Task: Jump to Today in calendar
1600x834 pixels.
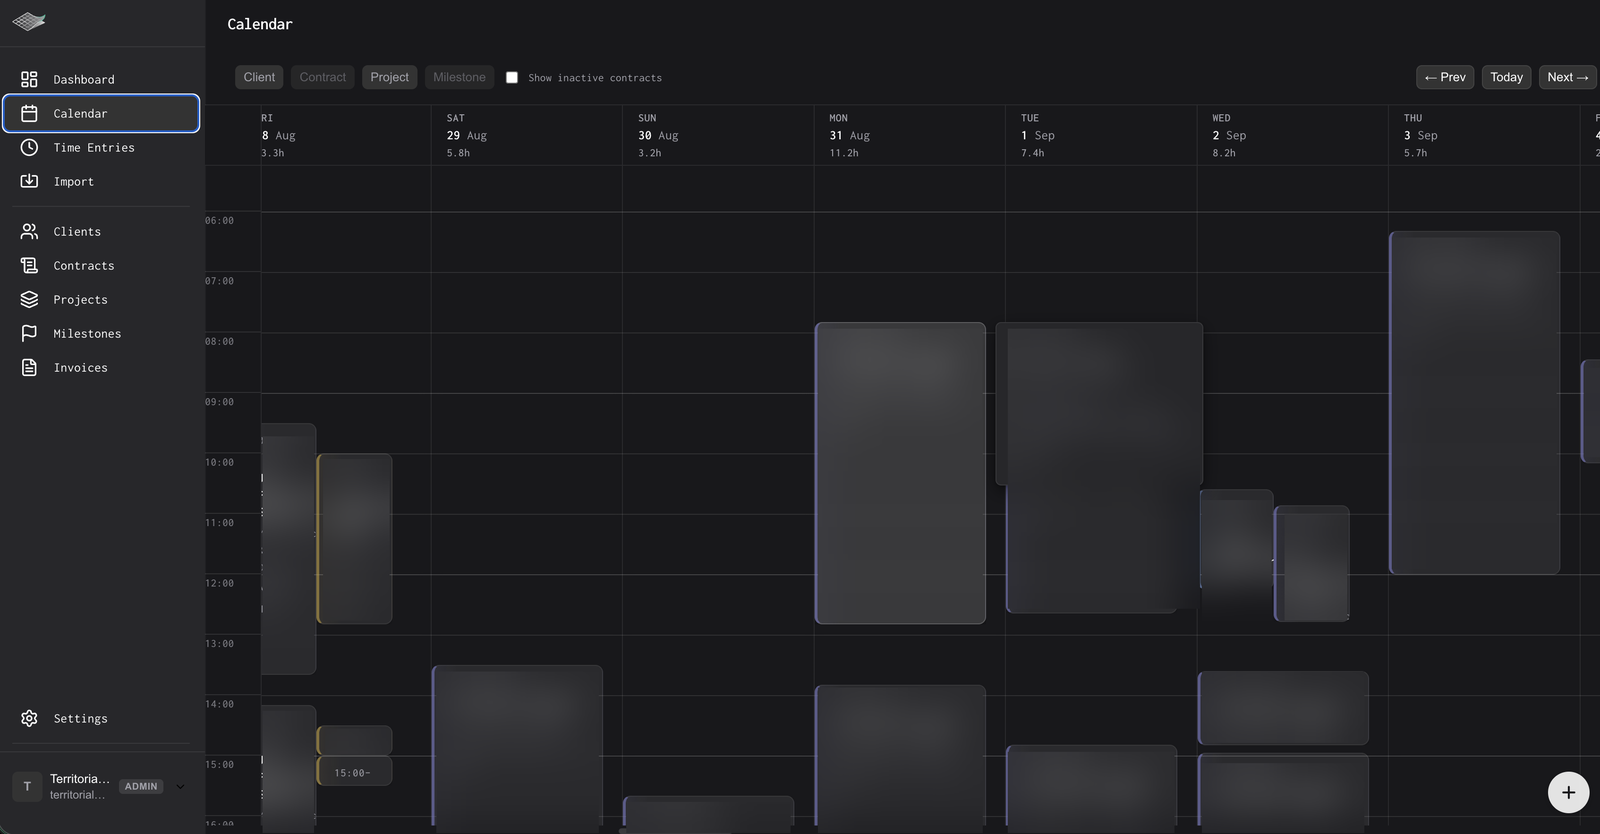Action: (x=1506, y=77)
